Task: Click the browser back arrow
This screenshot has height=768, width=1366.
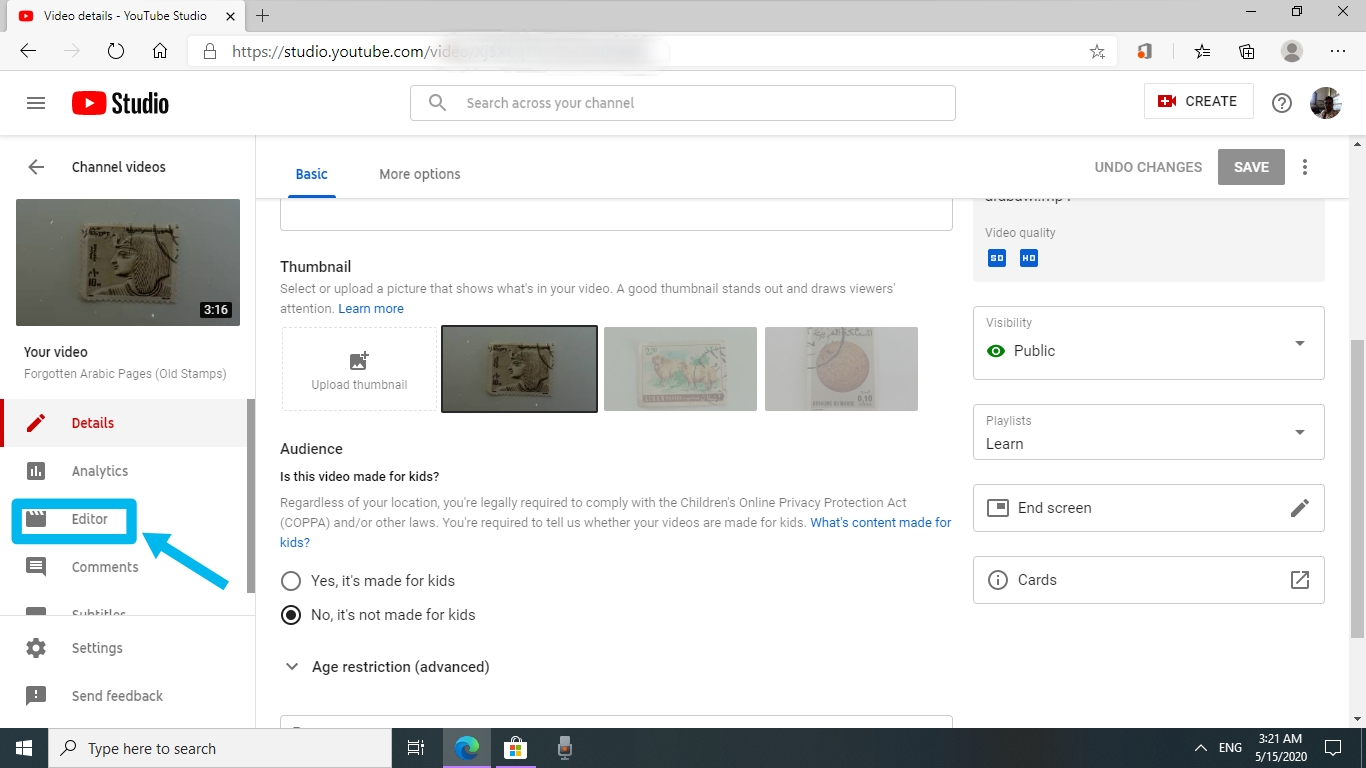Action: point(28,51)
